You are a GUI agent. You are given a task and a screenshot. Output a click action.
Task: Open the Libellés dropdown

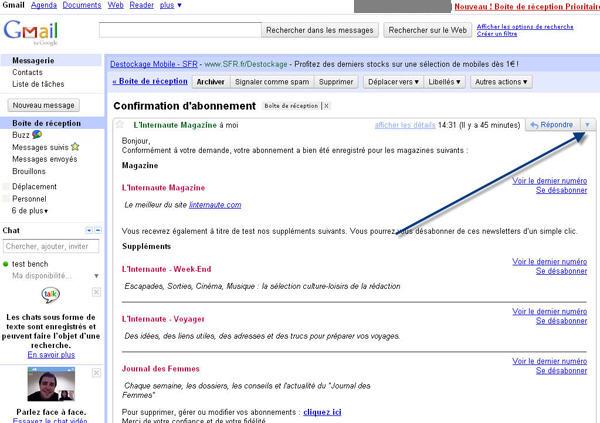[444, 82]
